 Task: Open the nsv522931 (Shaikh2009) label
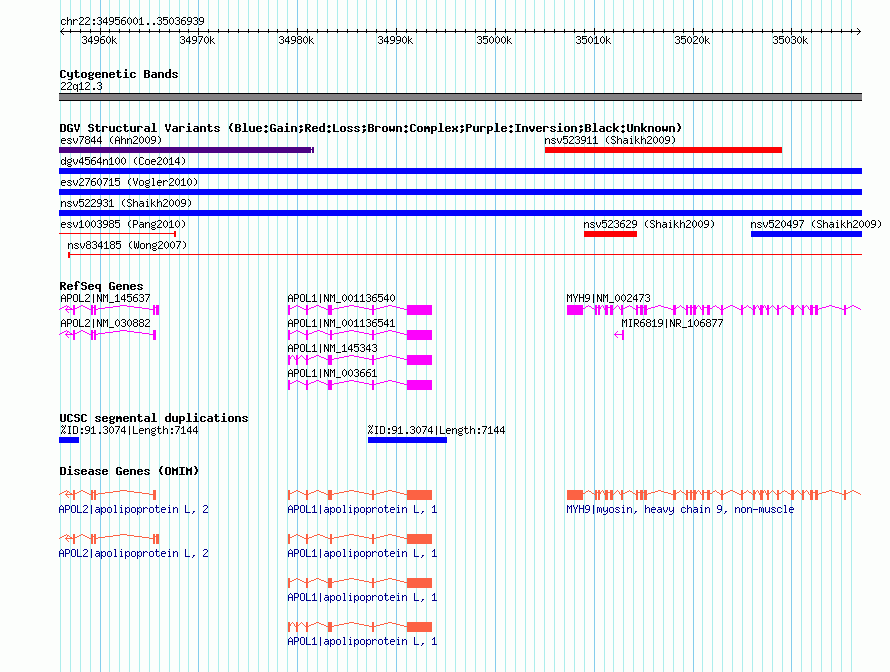[x=126, y=203]
